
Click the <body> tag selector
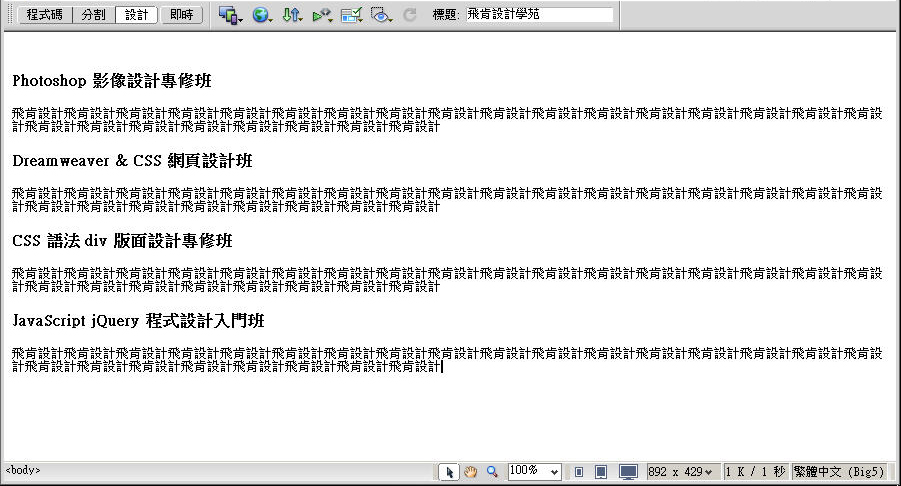tap(23, 470)
